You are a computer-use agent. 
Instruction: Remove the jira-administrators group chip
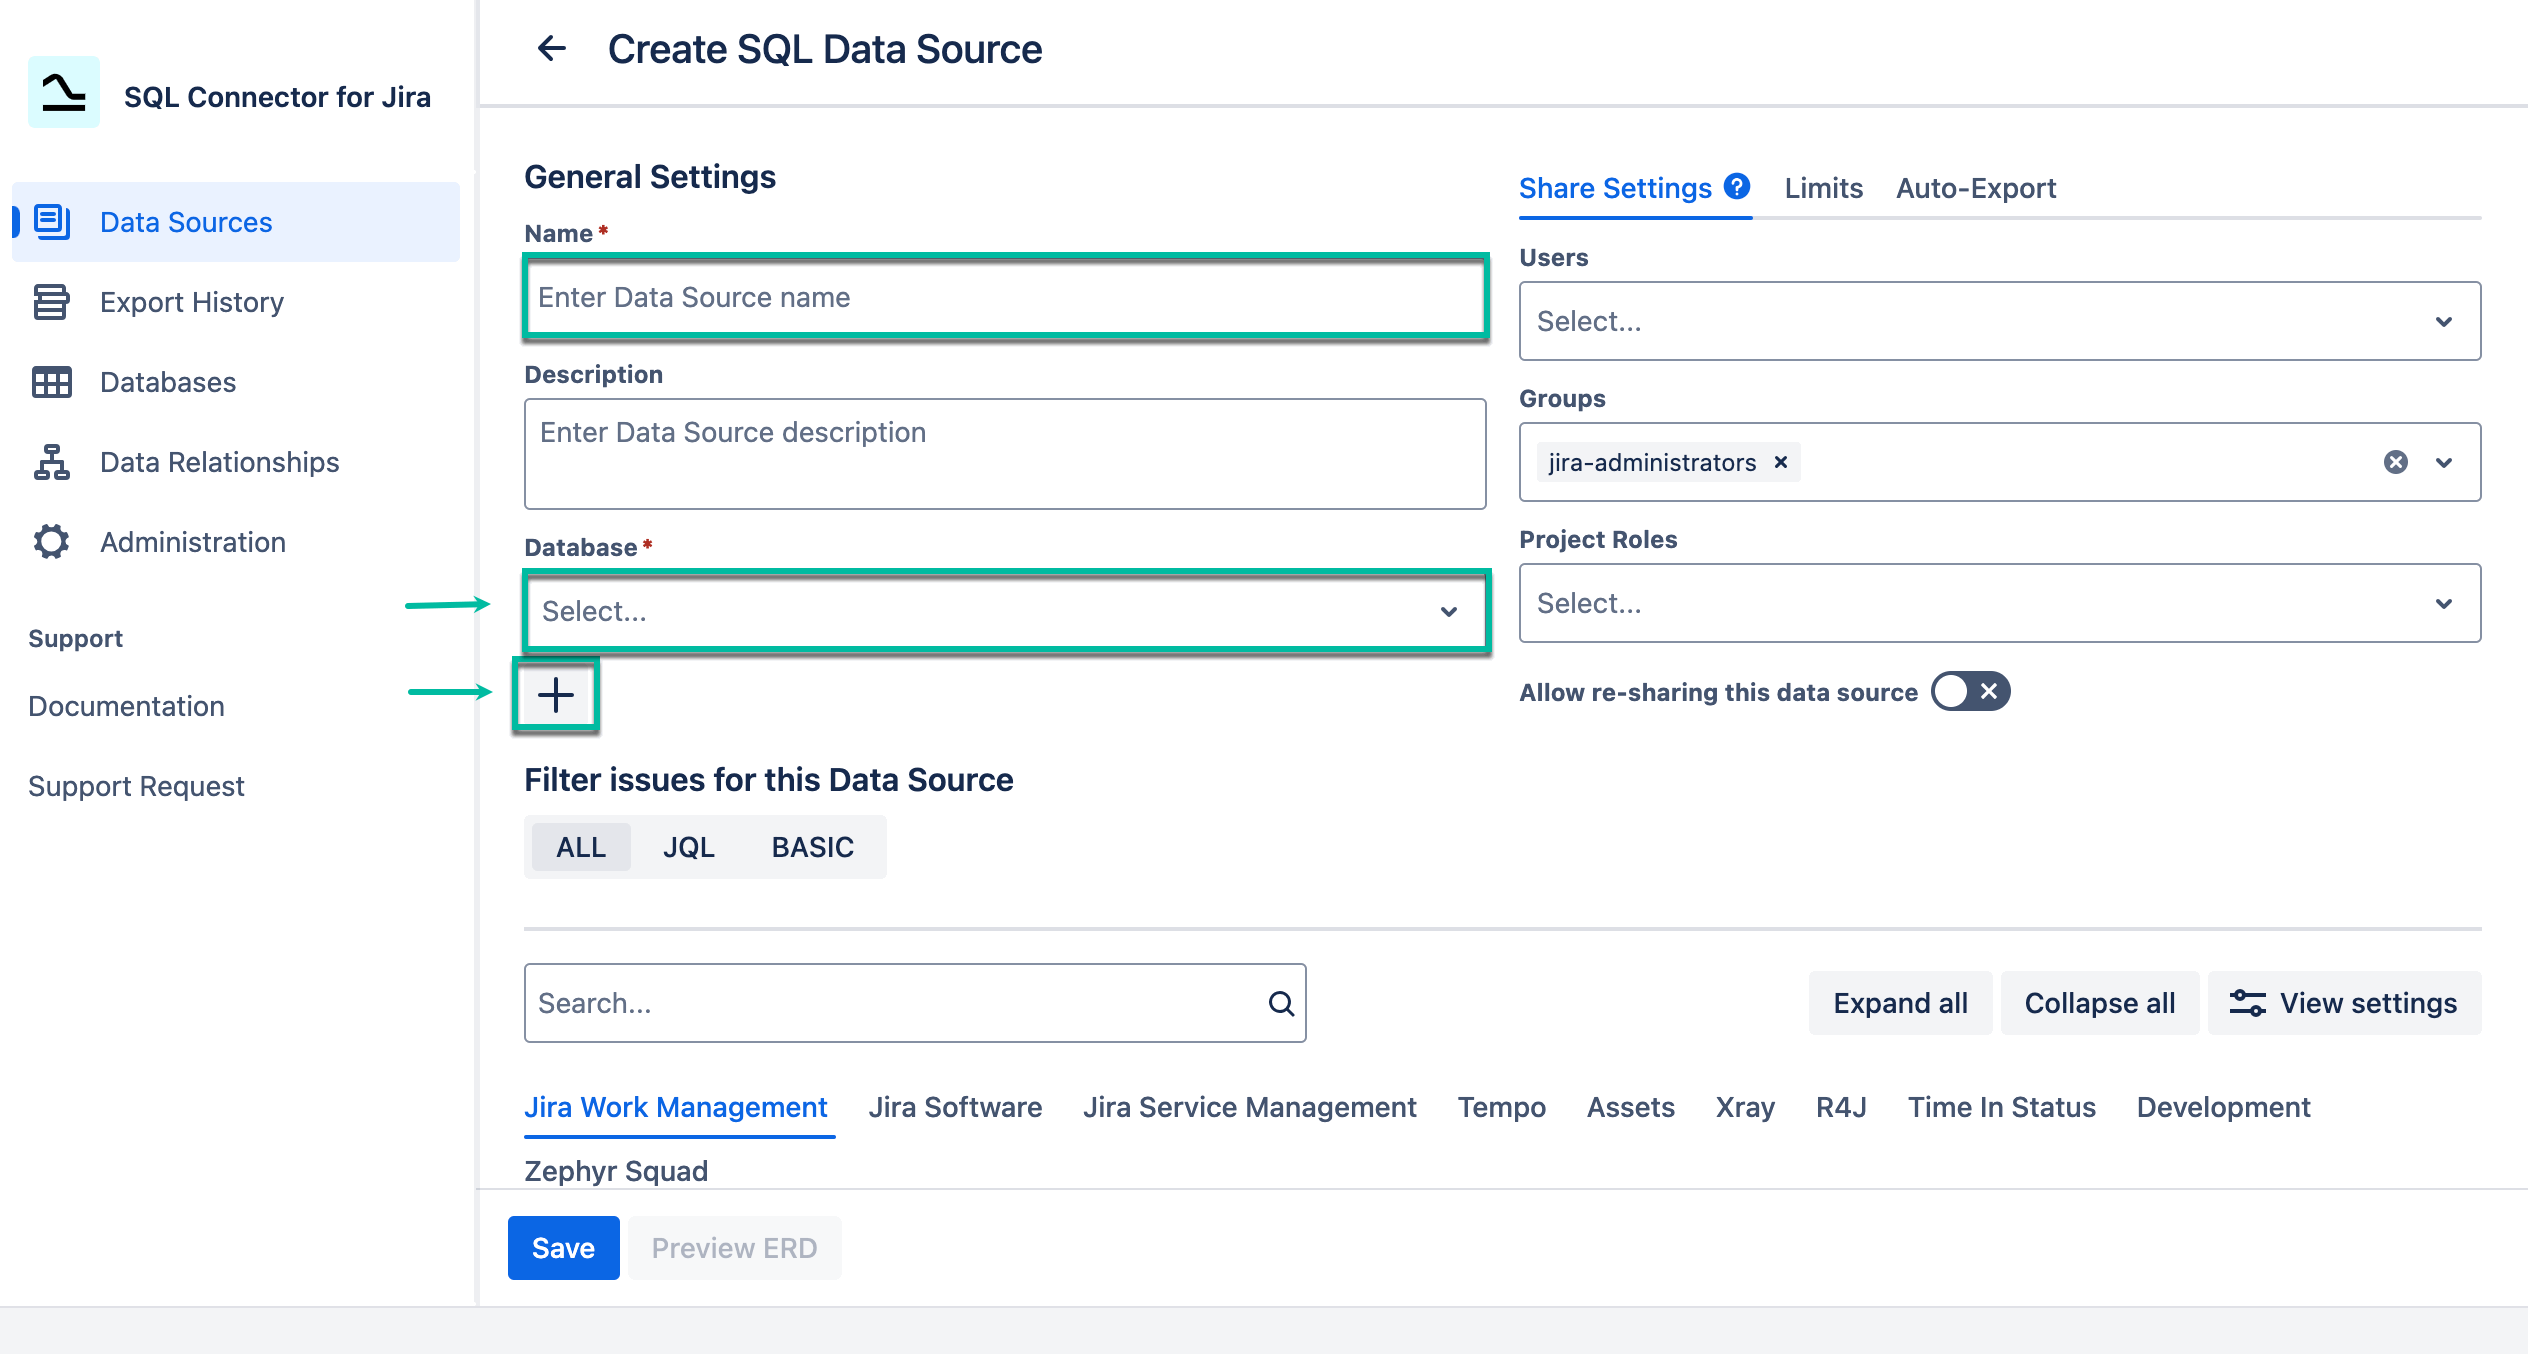[x=1781, y=462]
